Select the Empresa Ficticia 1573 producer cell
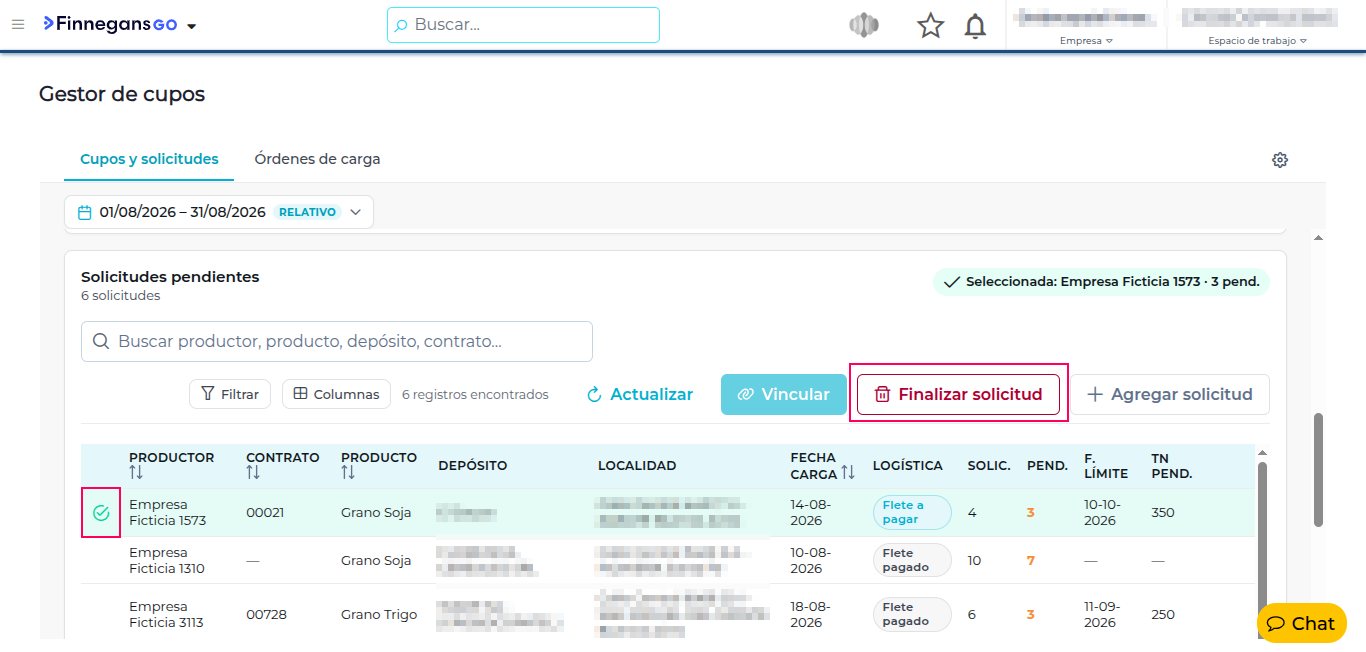 (168, 512)
